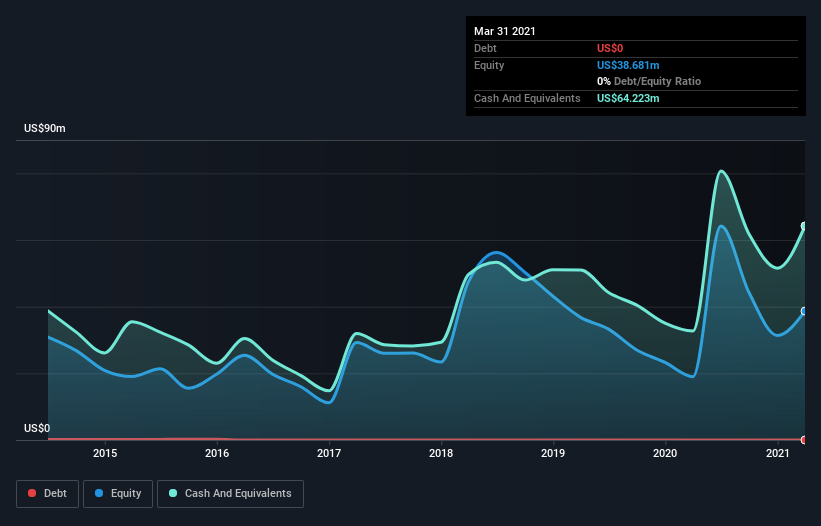Click the red US$0 debt value in tooltip
The width and height of the screenshot is (821, 526).
pyautogui.click(x=610, y=48)
